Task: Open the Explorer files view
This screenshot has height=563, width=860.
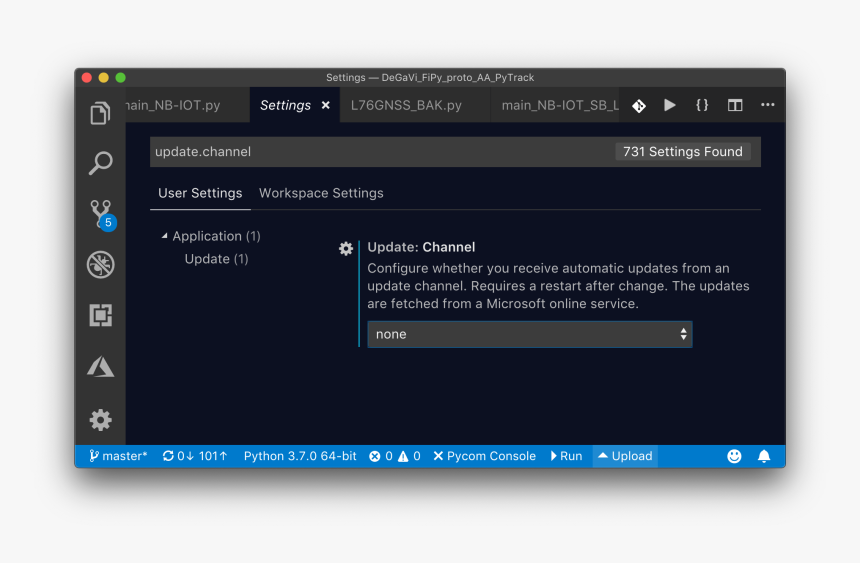Action: [x=100, y=113]
